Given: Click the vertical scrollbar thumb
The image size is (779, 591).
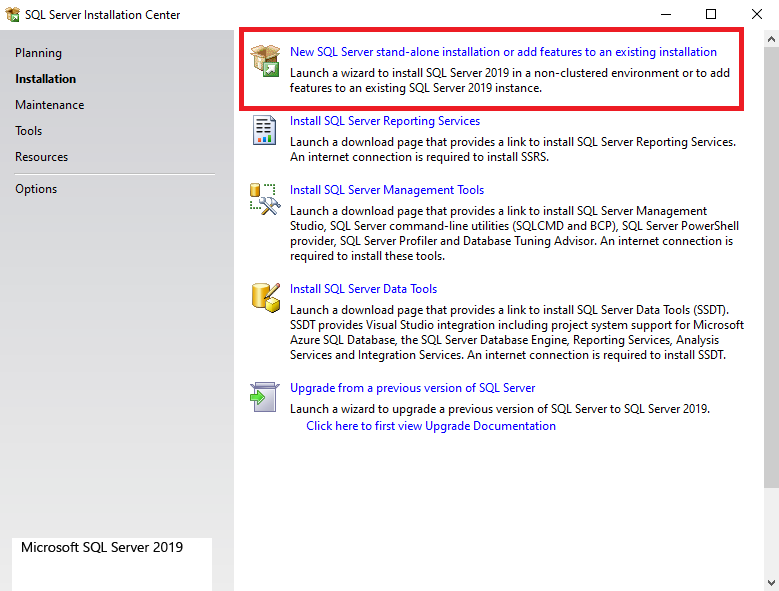Looking at the screenshot, I should [771, 267].
